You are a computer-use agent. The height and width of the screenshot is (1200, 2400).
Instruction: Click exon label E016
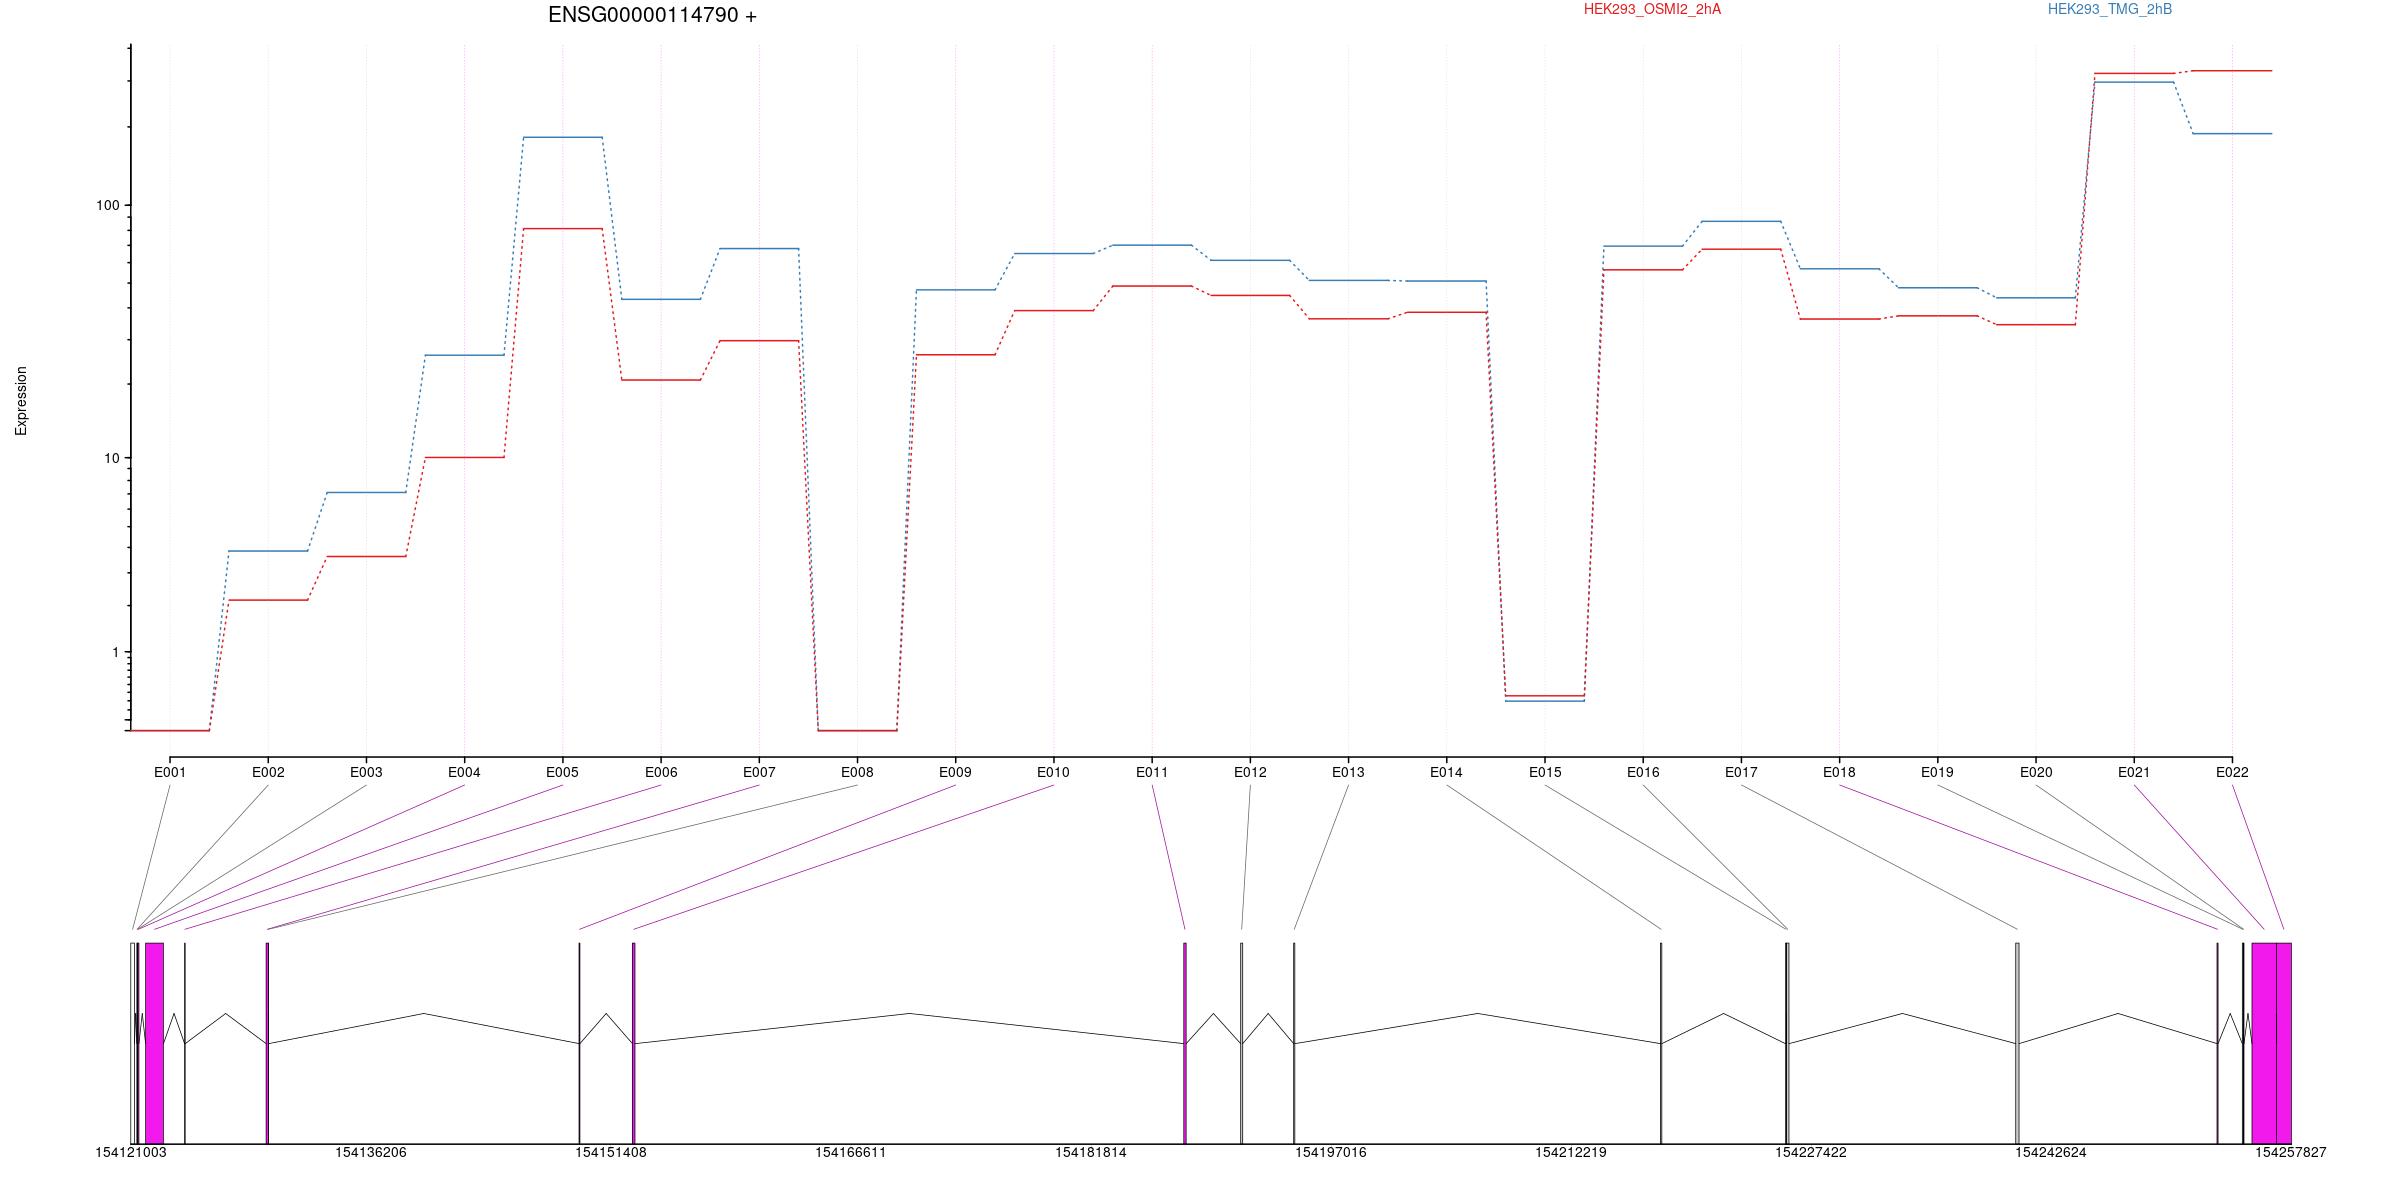pyautogui.click(x=1643, y=772)
